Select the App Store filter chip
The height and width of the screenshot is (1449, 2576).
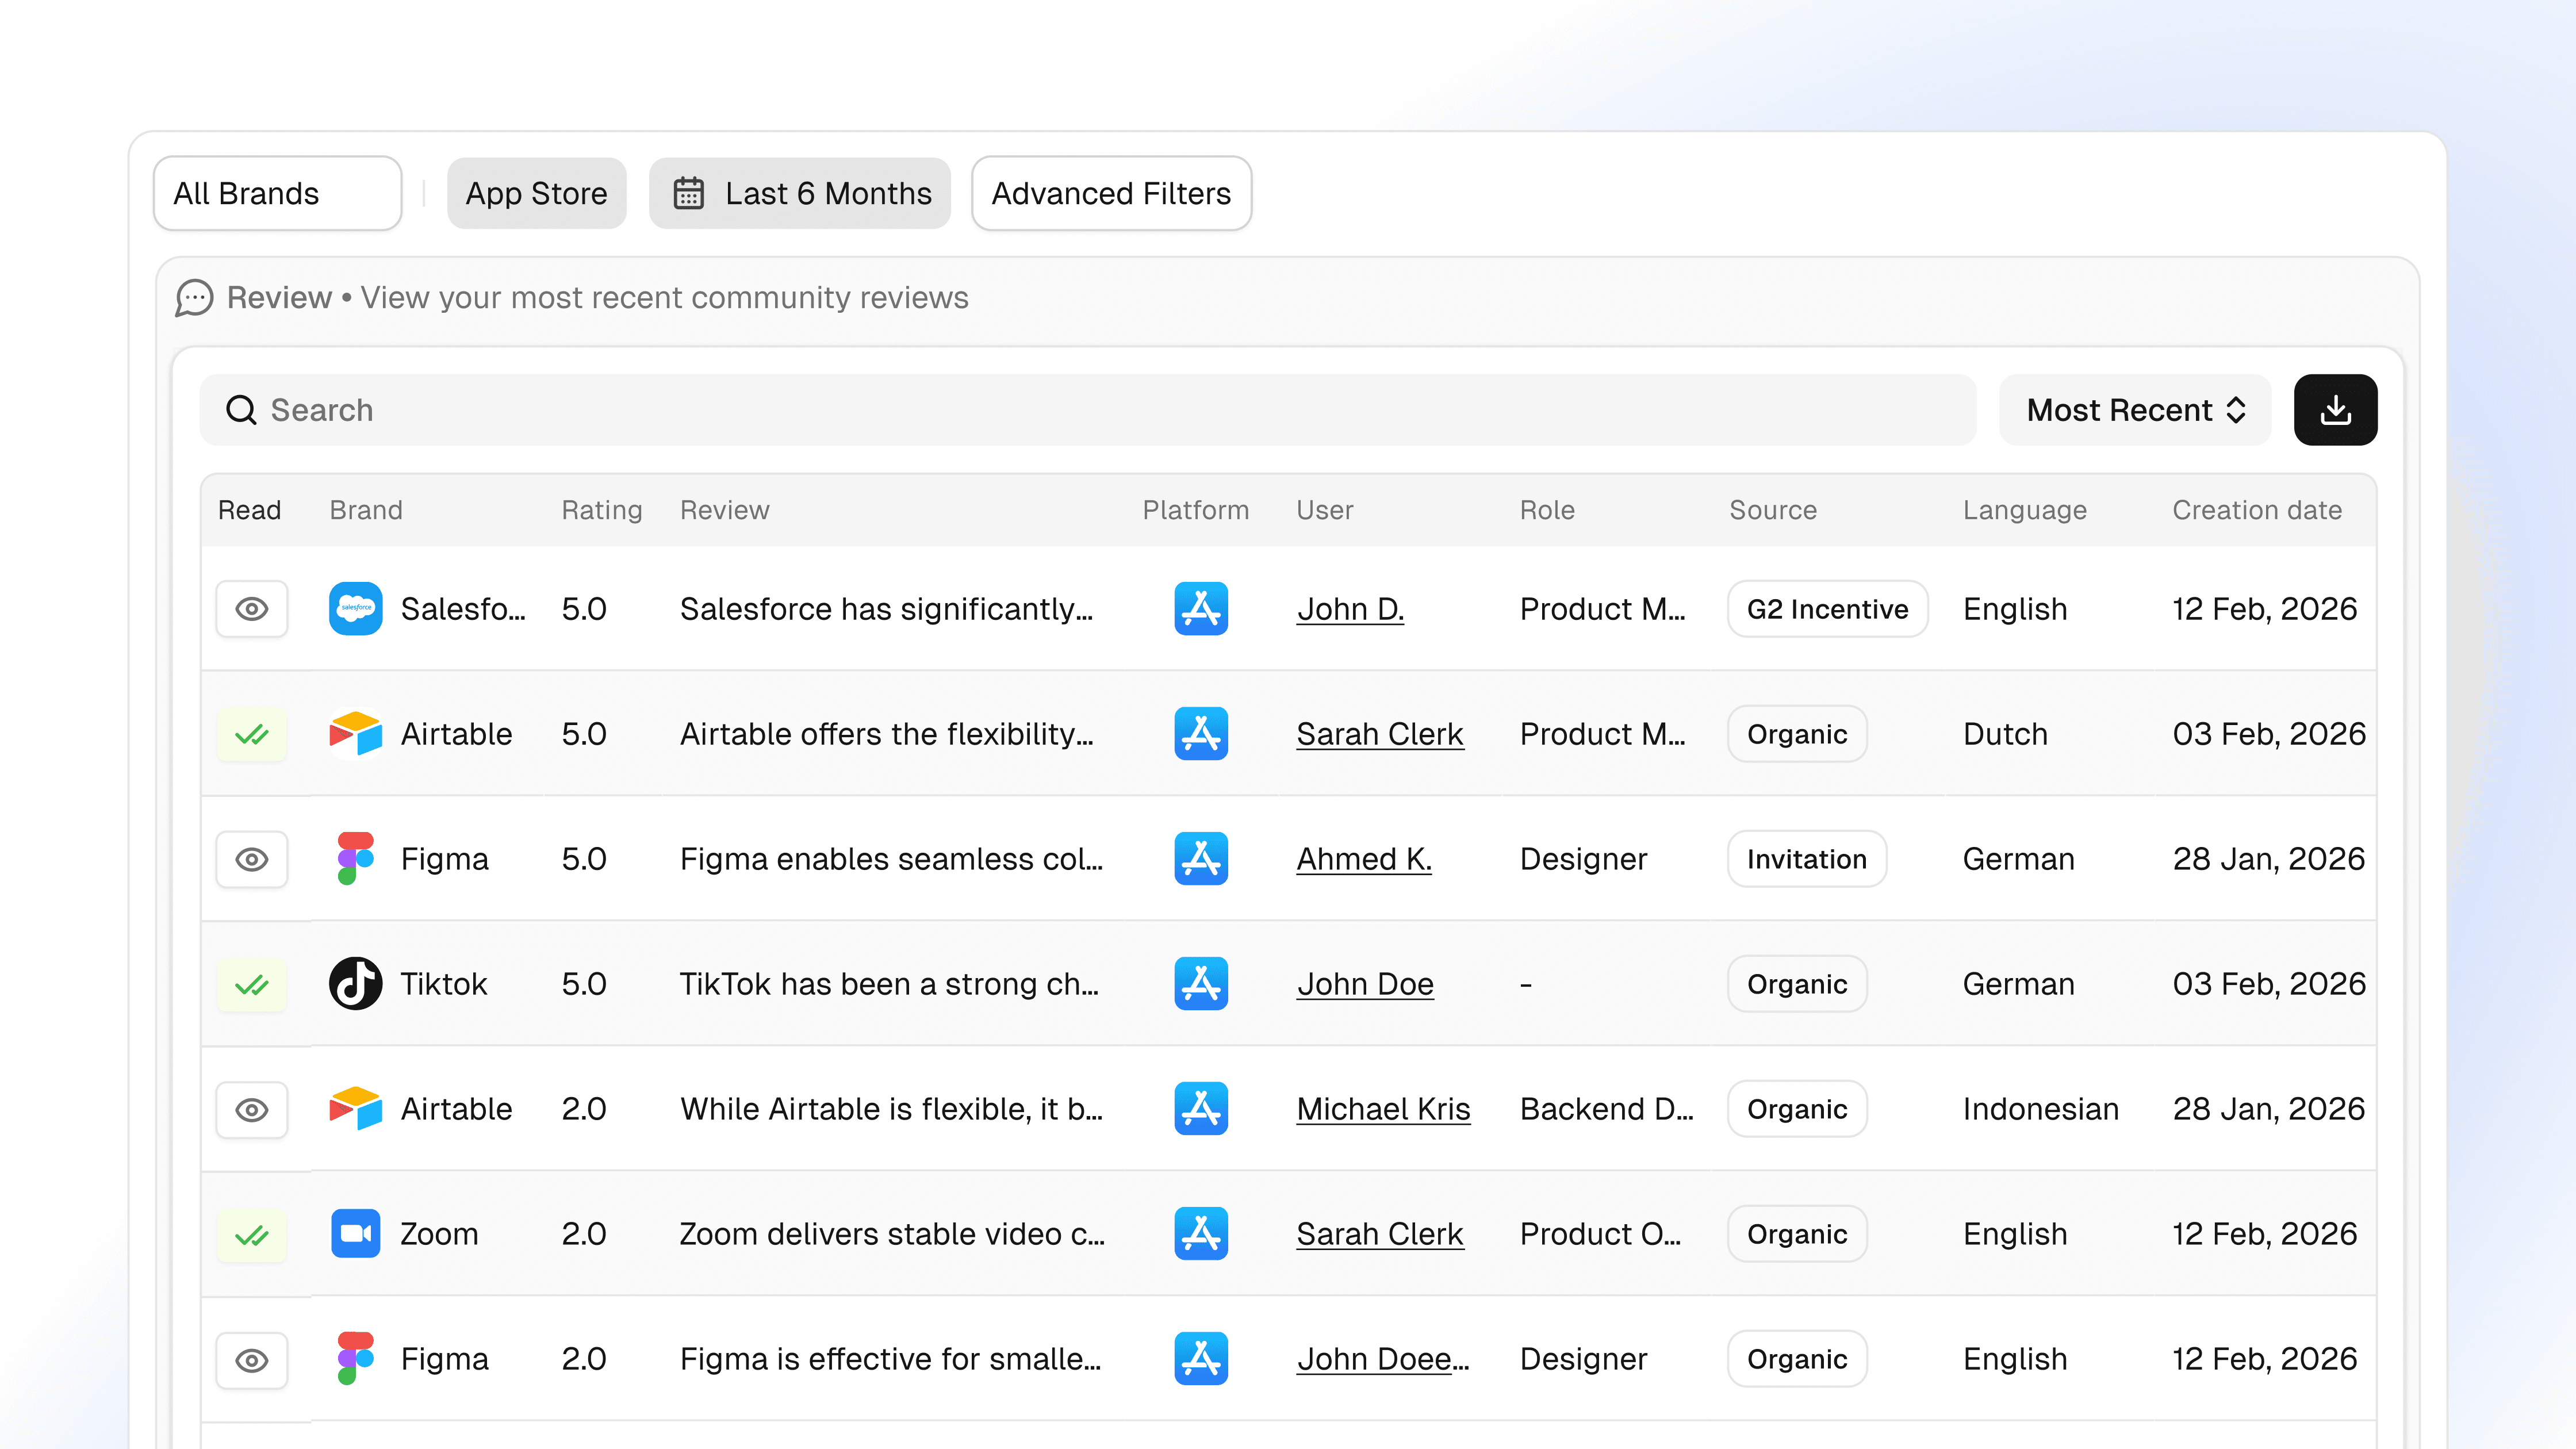[x=536, y=193]
